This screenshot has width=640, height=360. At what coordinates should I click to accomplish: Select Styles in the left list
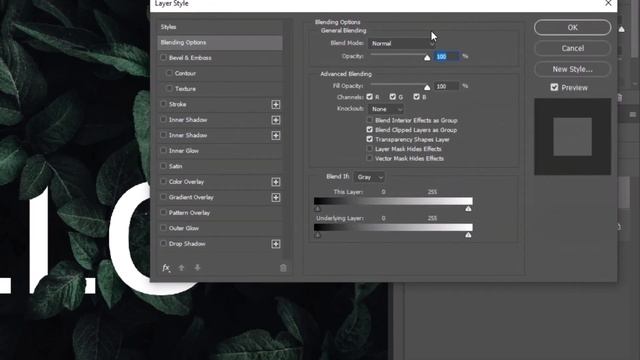point(220,27)
